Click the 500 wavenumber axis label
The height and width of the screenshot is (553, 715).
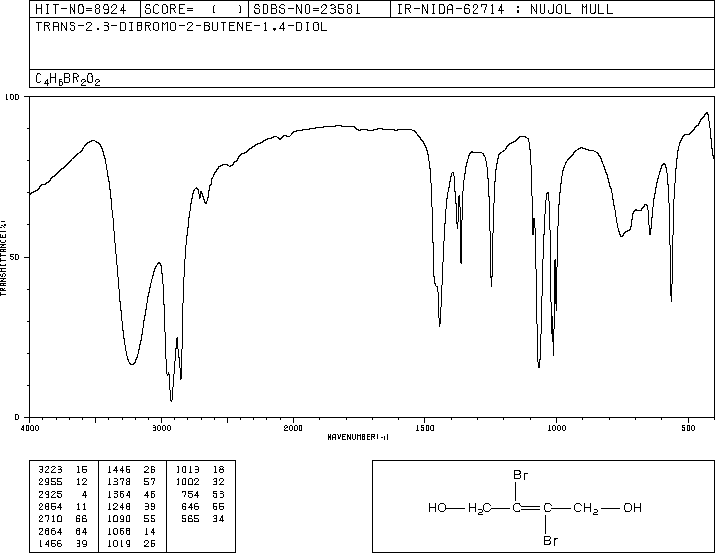pyautogui.click(x=689, y=428)
